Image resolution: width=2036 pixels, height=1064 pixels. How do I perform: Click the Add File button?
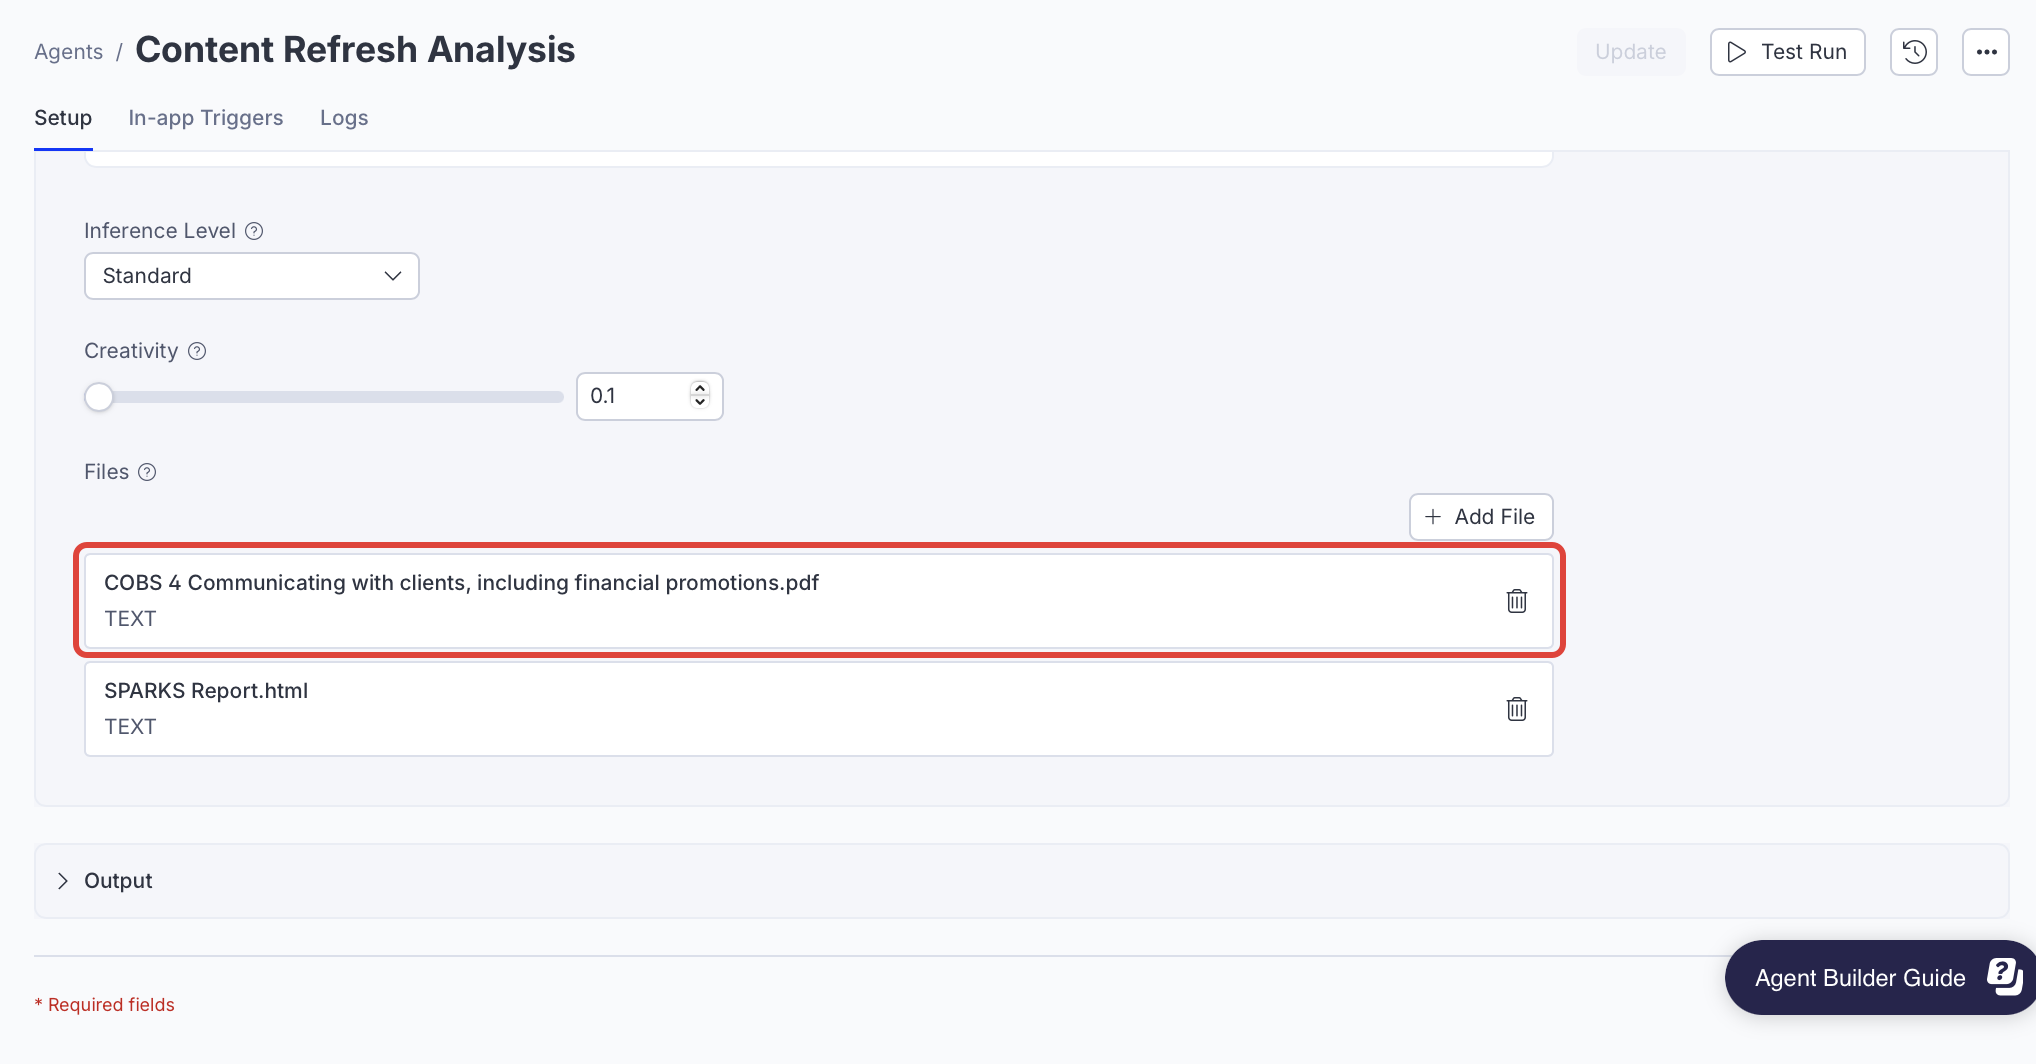[1480, 517]
